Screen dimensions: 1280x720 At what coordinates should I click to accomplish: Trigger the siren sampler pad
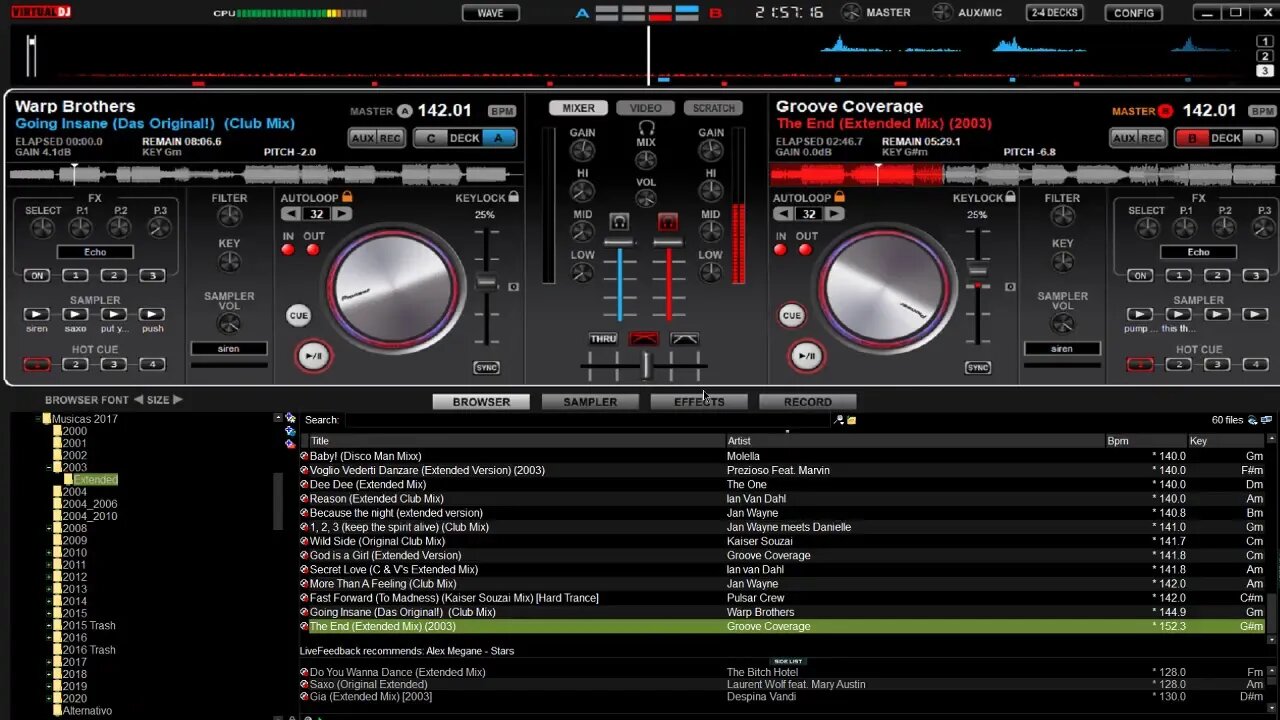pyautogui.click(x=37, y=314)
